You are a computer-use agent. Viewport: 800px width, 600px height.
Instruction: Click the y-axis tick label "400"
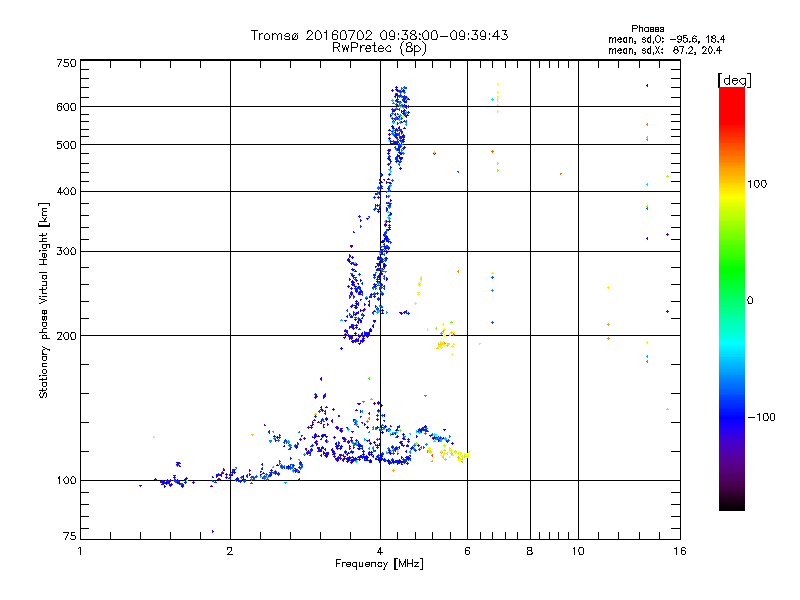tap(66, 191)
